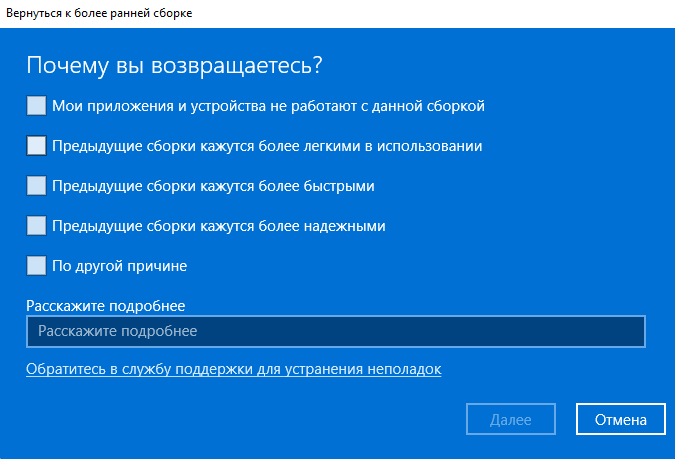Viewport: 675px width, 459px height.
Task: Click the 'По другой причине' label text
Action: point(120,266)
